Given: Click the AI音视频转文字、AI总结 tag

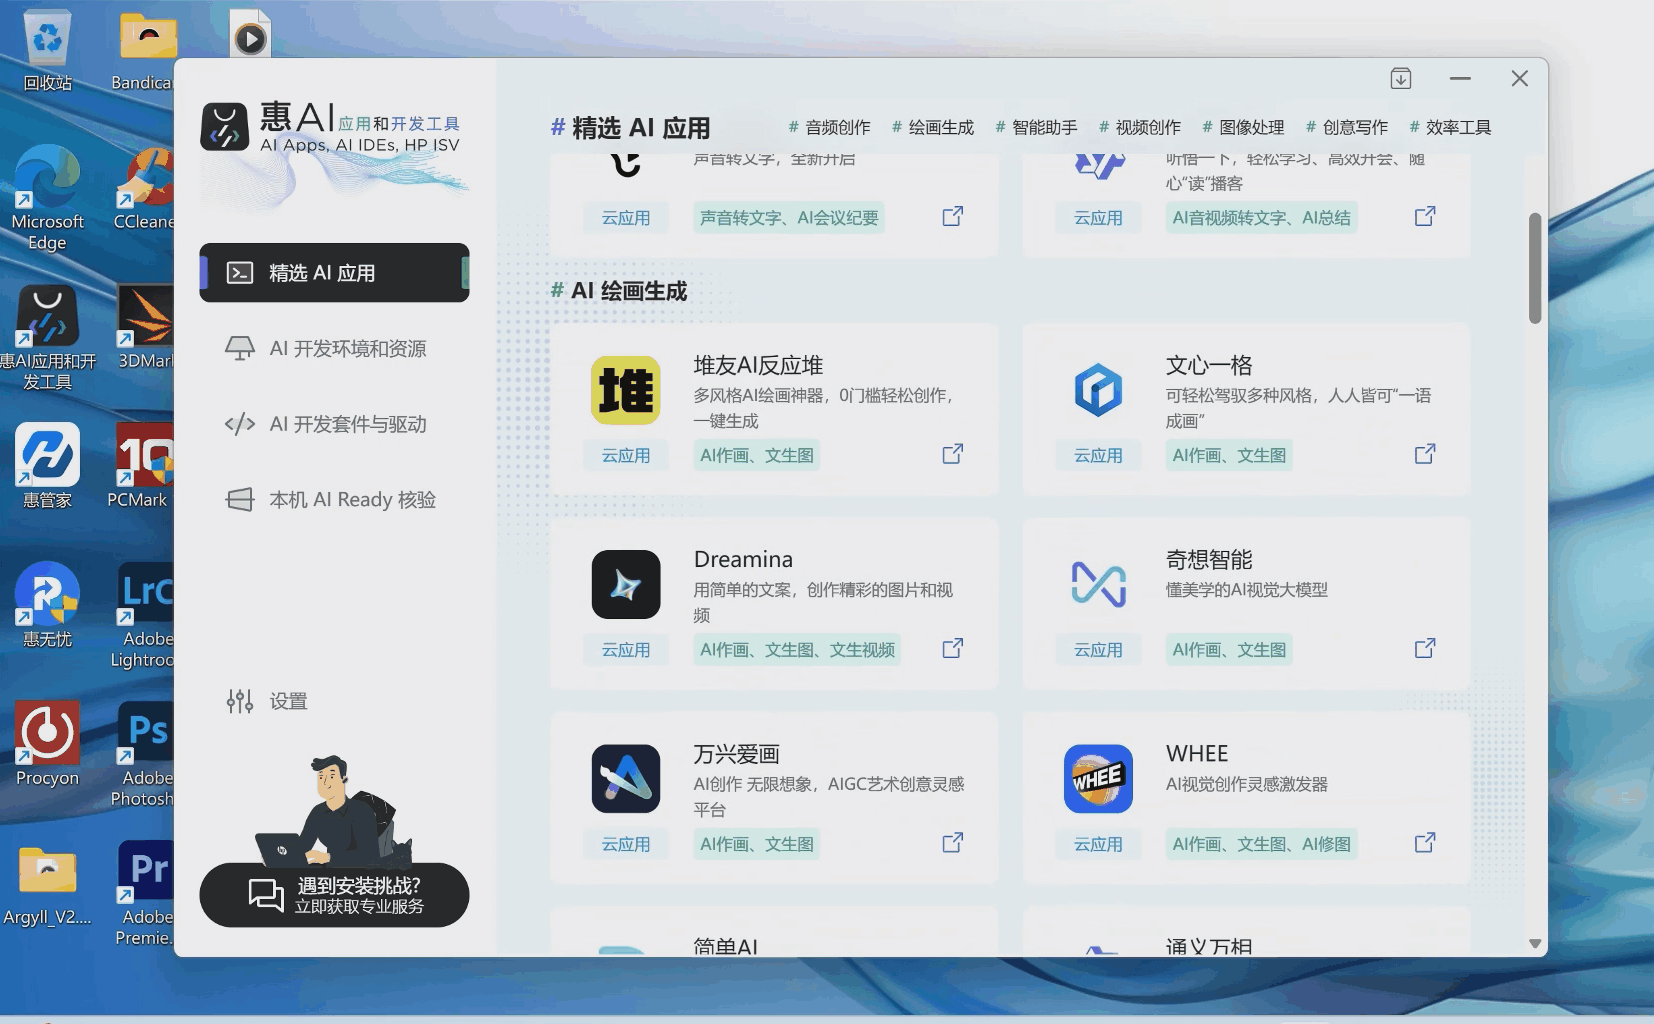Looking at the screenshot, I should coord(1261,217).
